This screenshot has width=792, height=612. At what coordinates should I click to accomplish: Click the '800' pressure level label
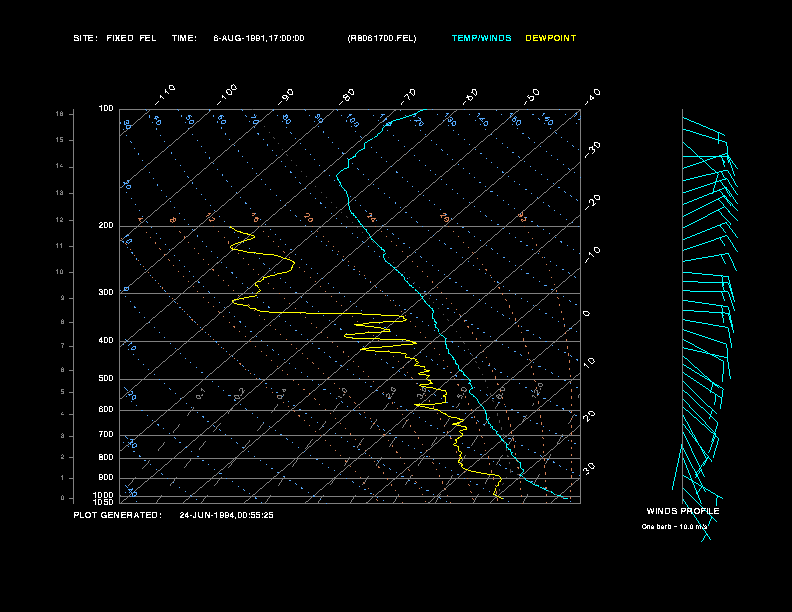pyautogui.click(x=106, y=457)
